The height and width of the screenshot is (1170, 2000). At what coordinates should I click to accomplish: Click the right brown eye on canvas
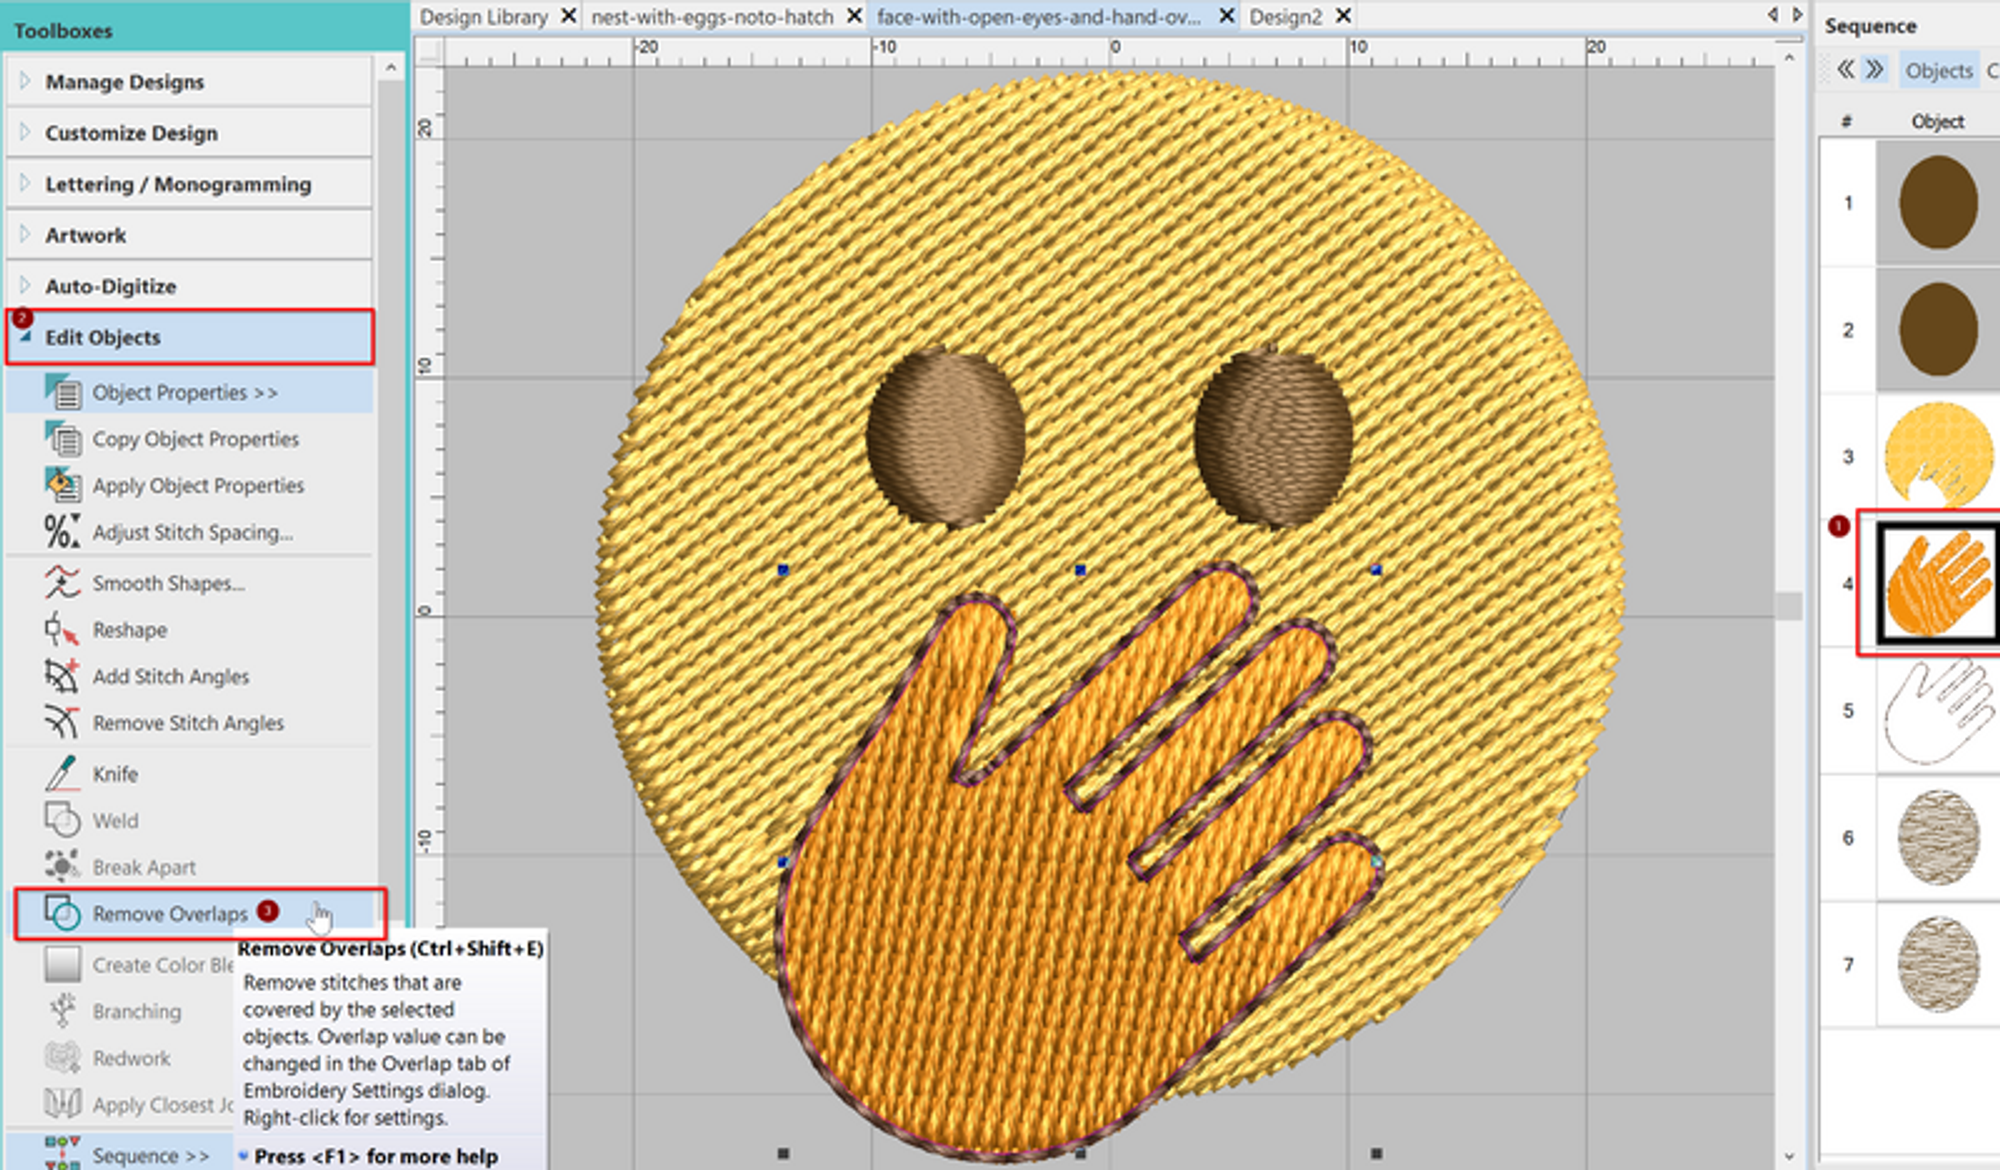coord(1273,437)
